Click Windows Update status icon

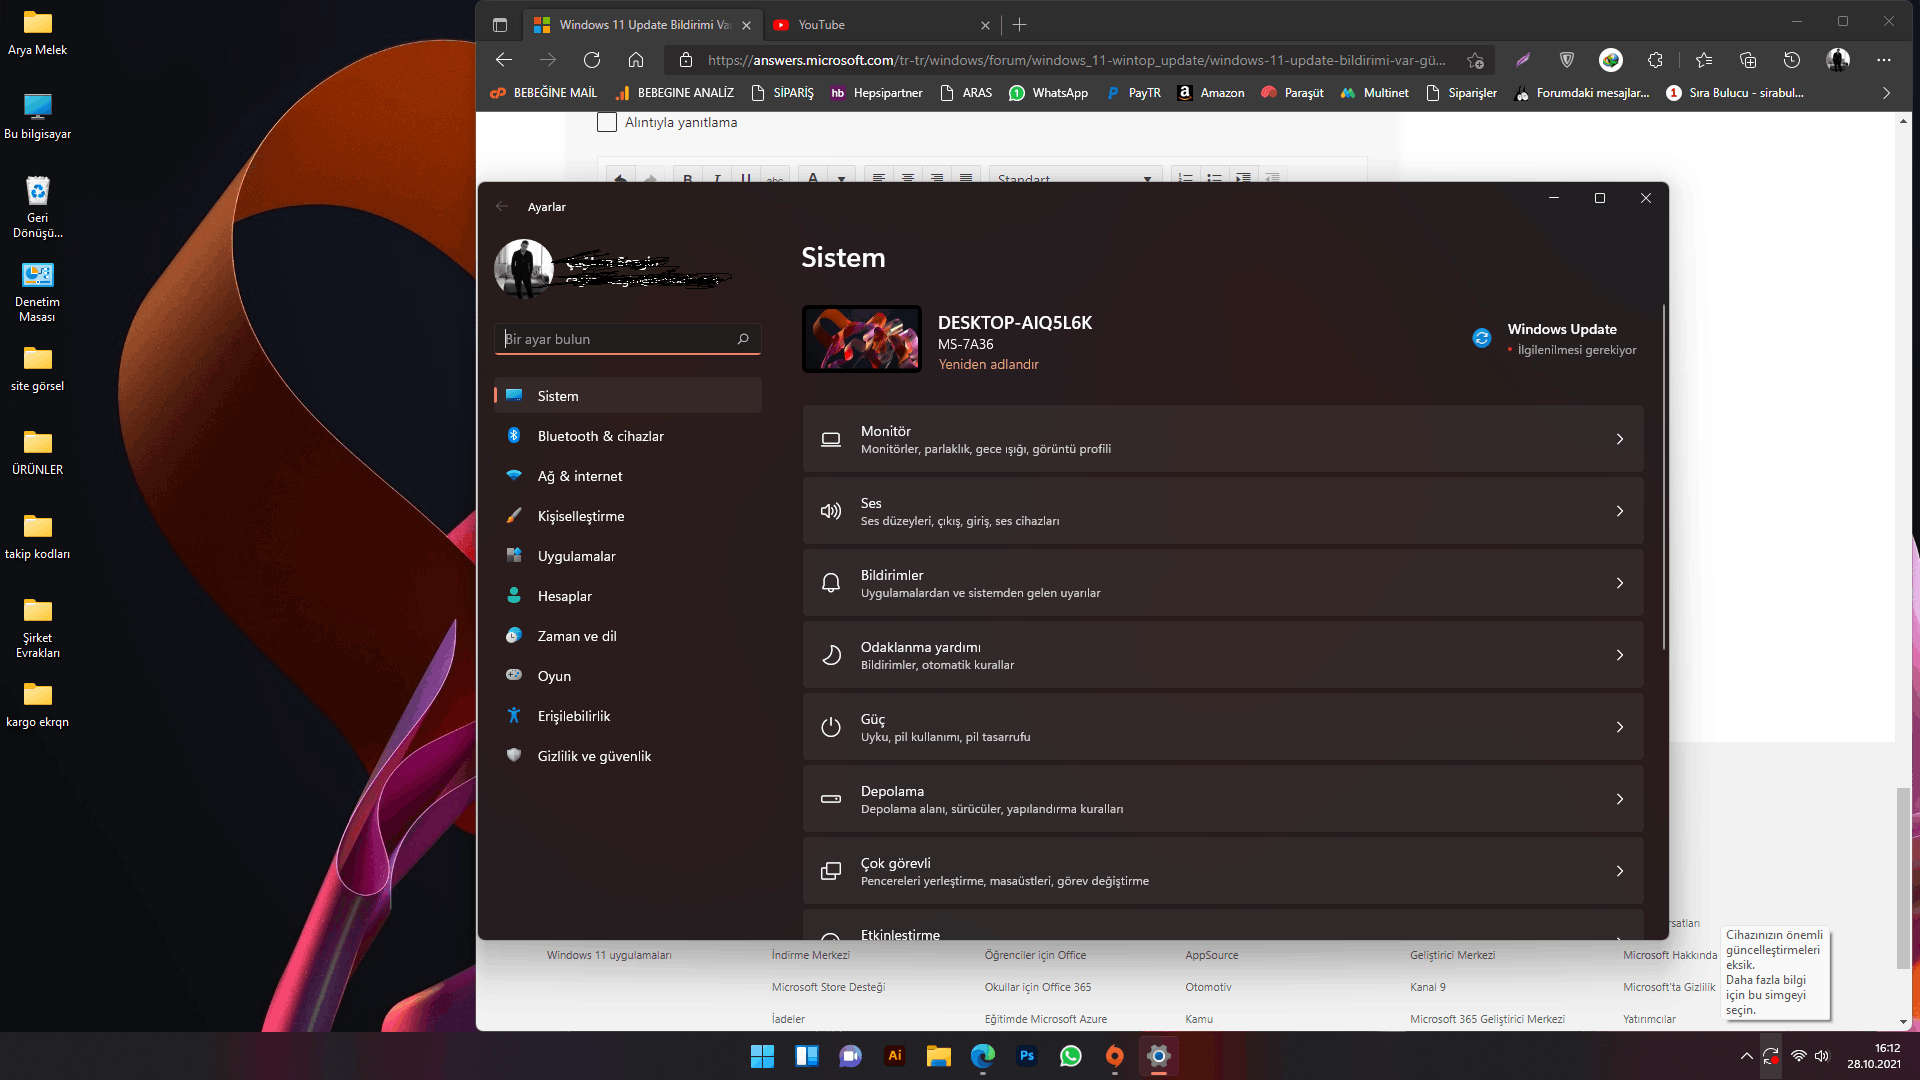coord(1481,338)
